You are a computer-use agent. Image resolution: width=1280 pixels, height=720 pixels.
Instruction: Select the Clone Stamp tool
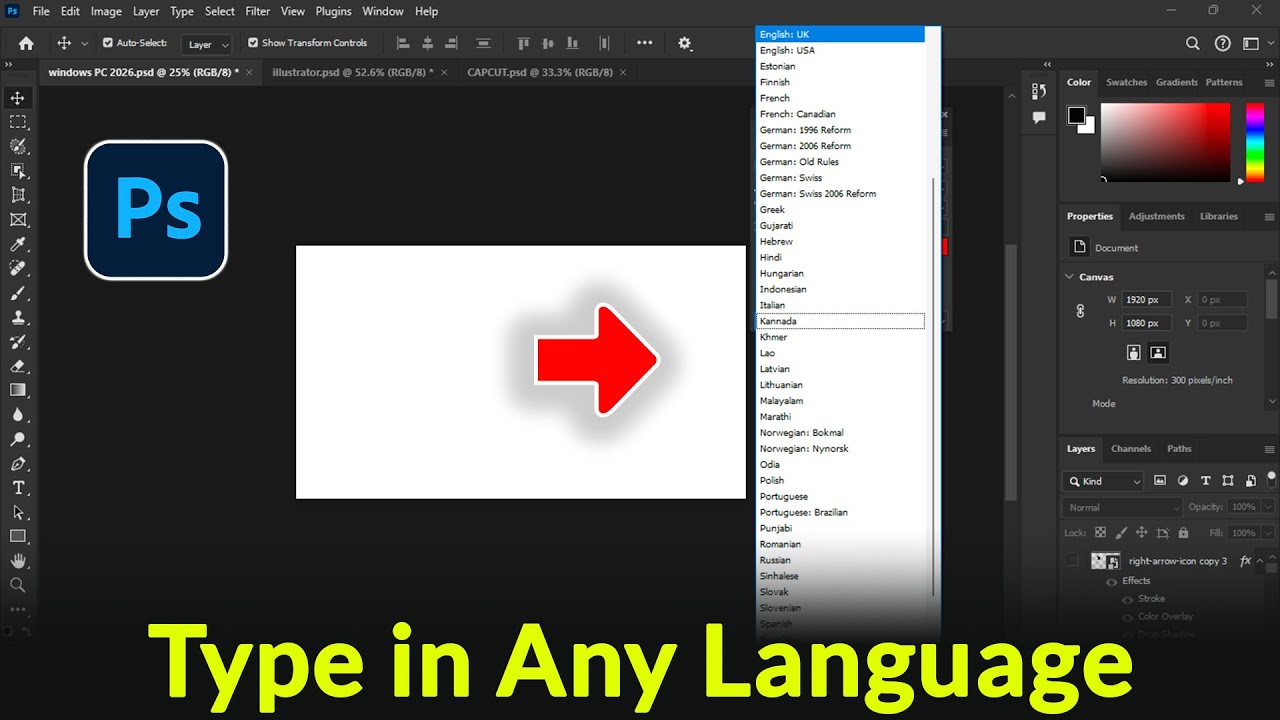[18, 317]
